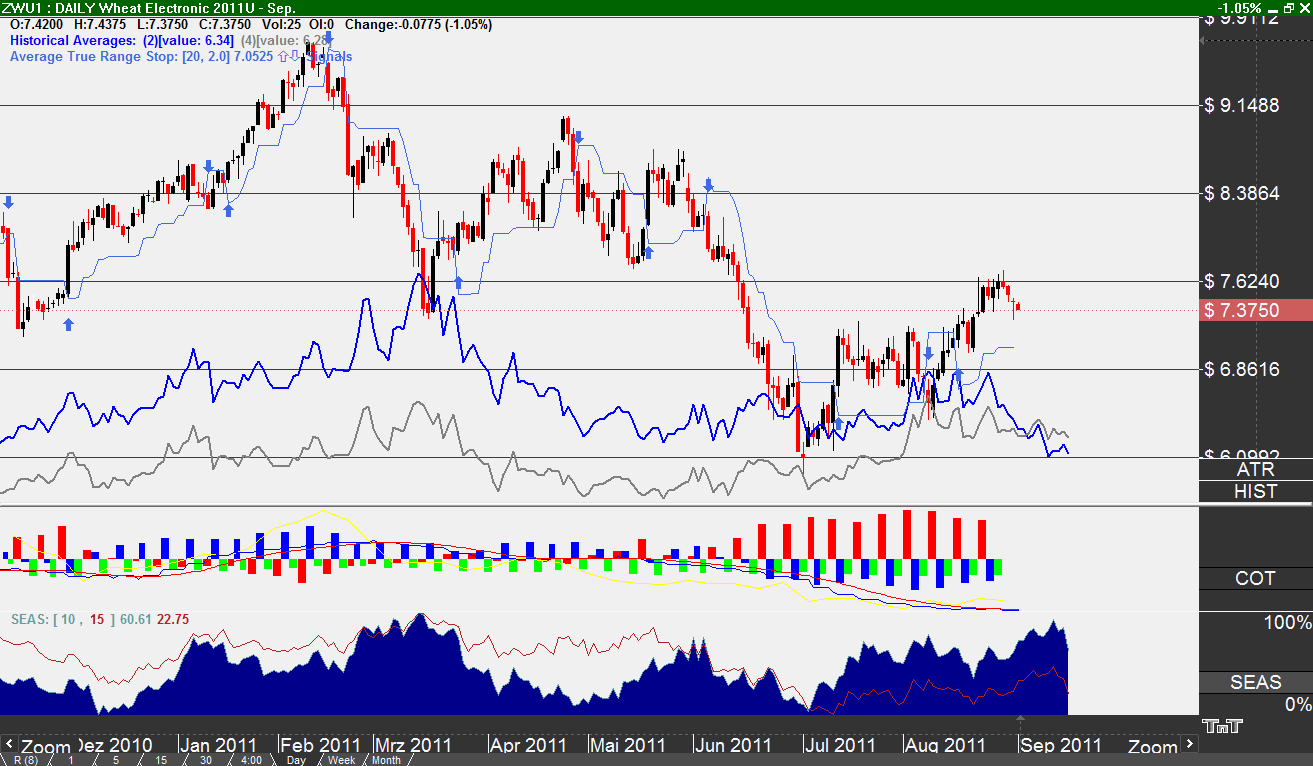
Task: Click the Feb 2011 date label
Action: 319,746
